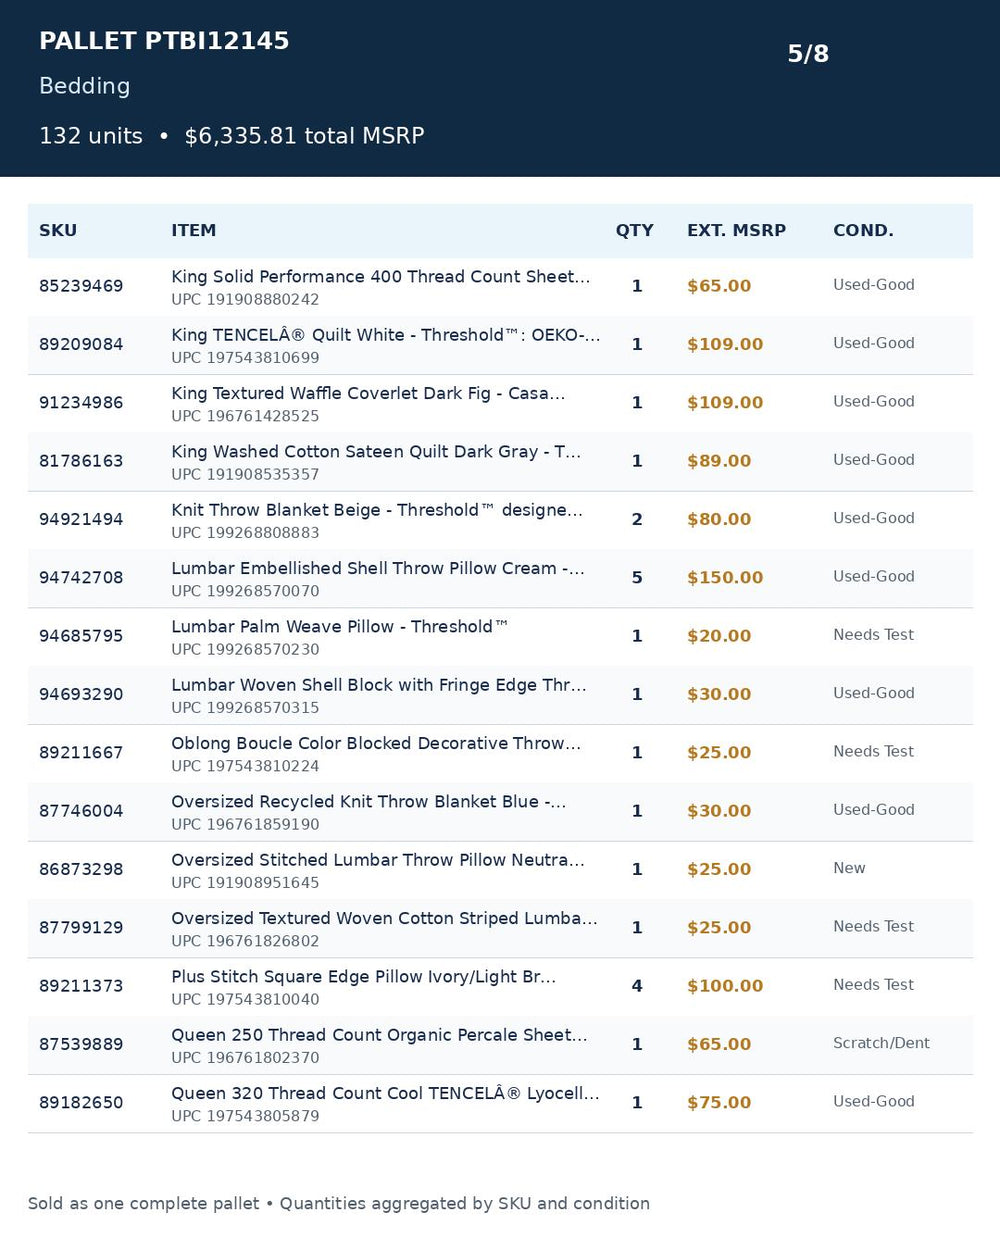Screen dimensions: 1000x1250
Task: Select the Plus Stitch Square Edge Pillow item
Action: click(363, 977)
